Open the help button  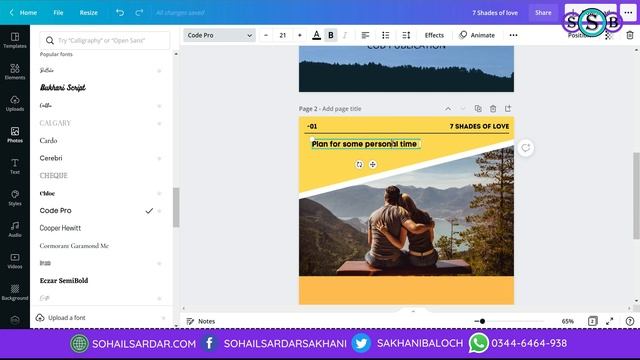[x=630, y=321]
